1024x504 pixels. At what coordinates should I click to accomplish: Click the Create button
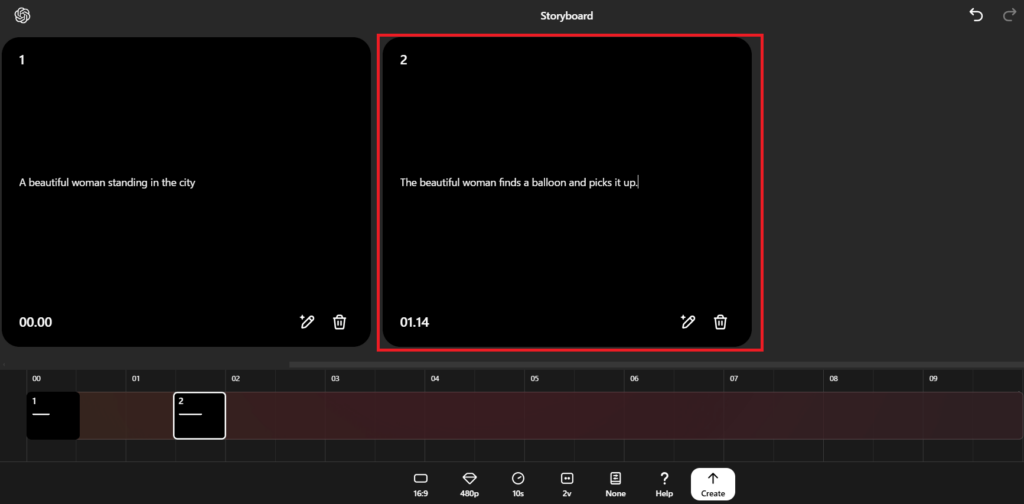(x=713, y=484)
